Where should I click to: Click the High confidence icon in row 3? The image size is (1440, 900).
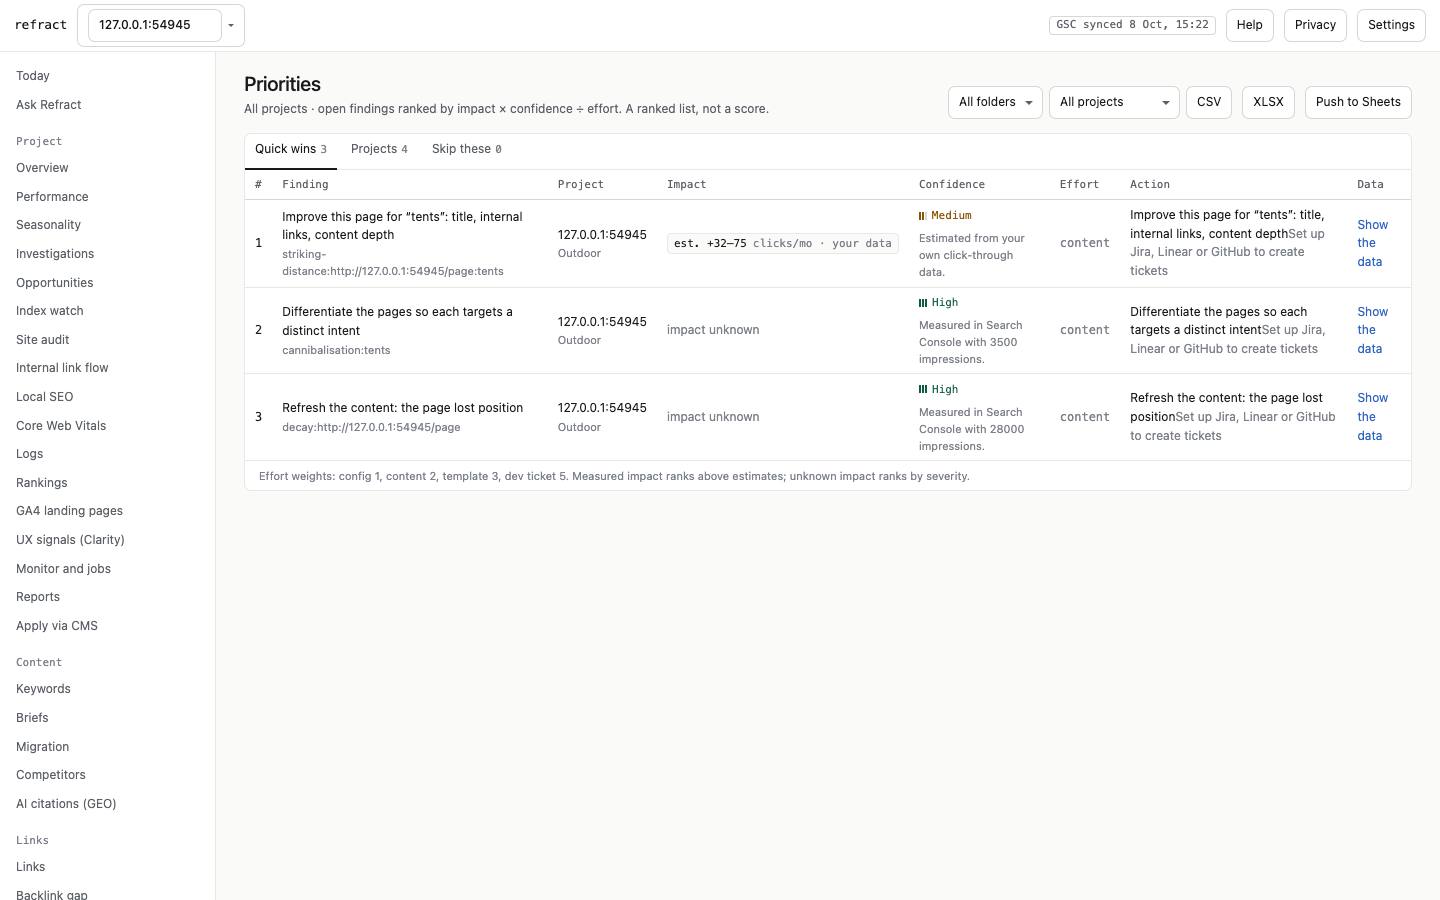922,390
